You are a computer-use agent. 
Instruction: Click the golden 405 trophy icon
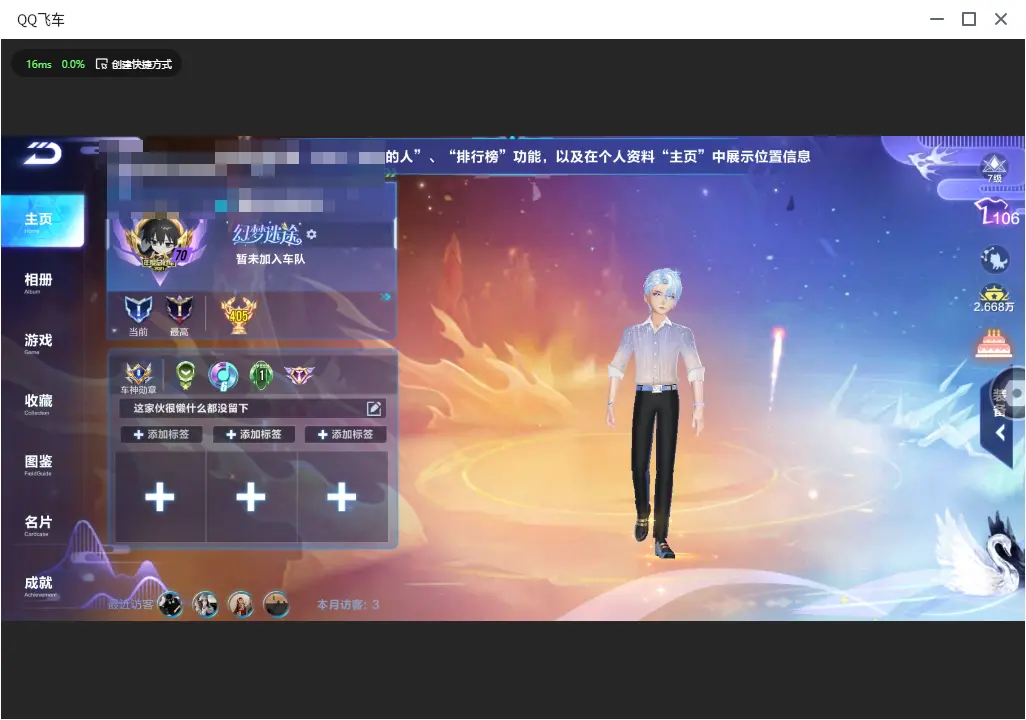[x=239, y=315]
